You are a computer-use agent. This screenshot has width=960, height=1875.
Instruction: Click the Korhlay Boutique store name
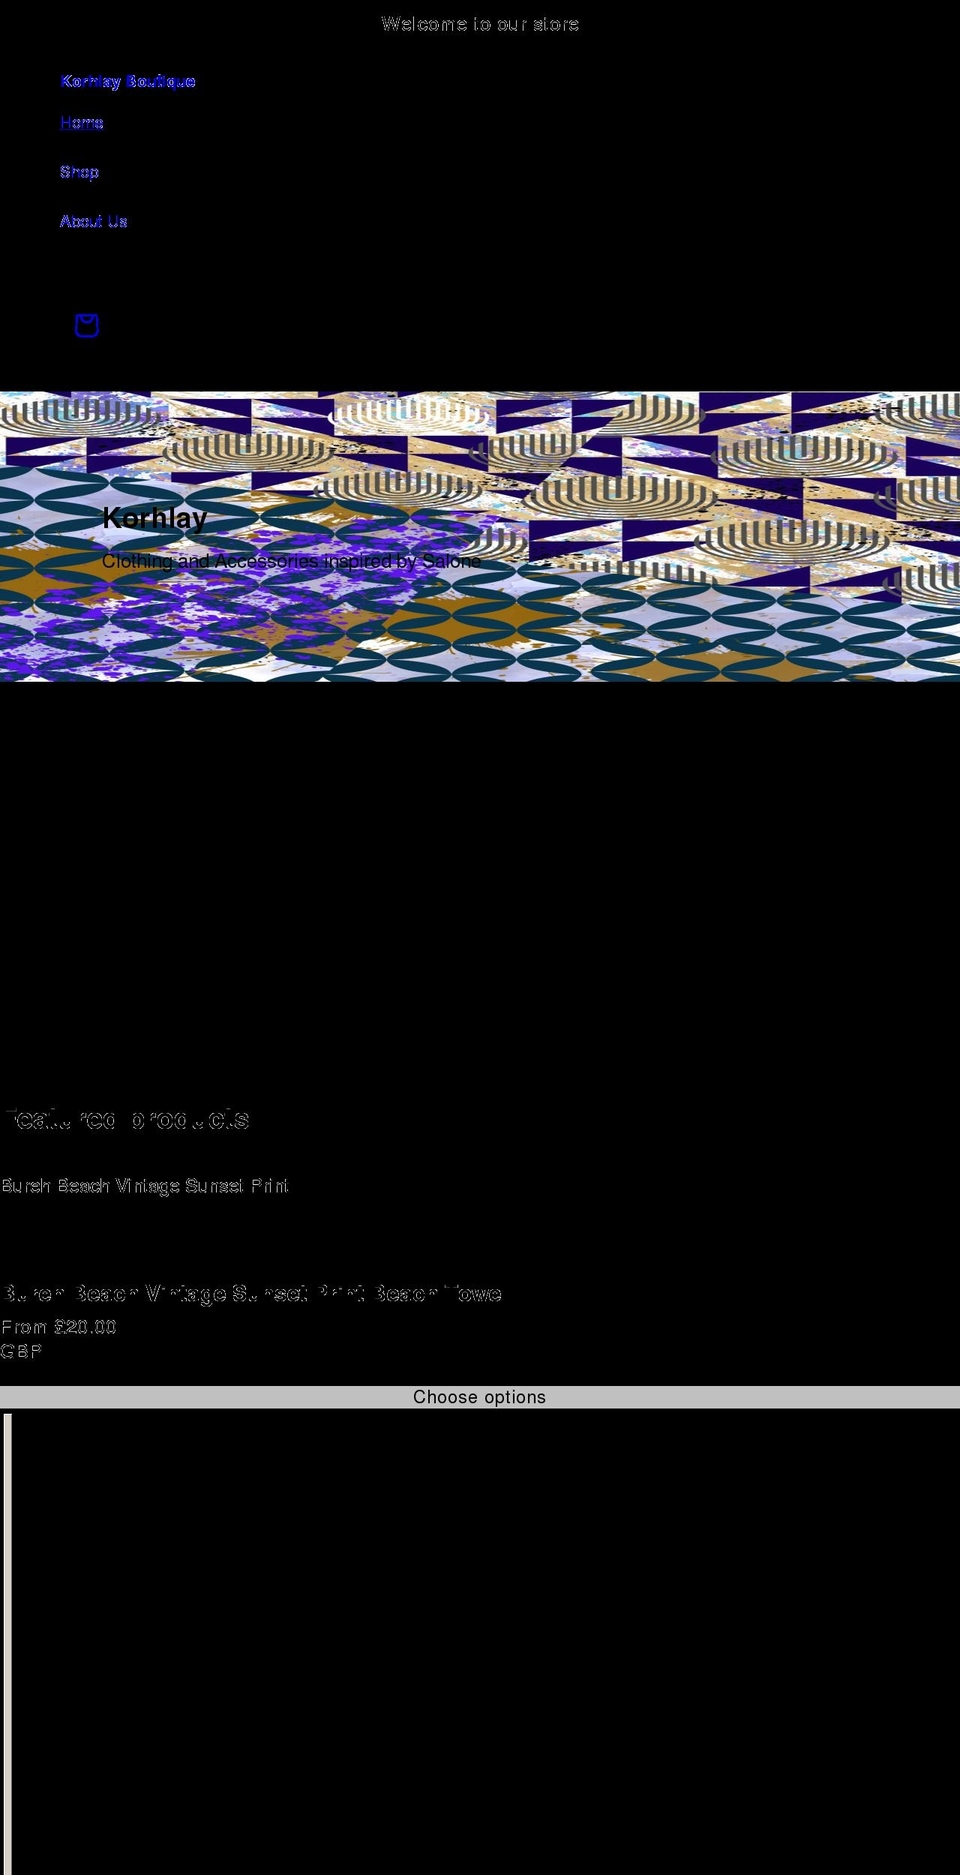click(x=128, y=81)
